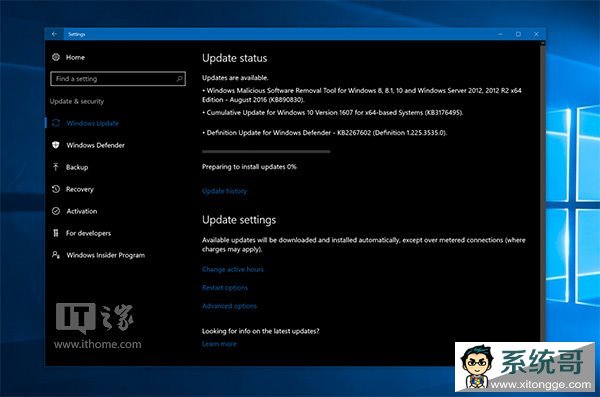
Task: Click the Backup upload arrow icon
Action: point(56,167)
